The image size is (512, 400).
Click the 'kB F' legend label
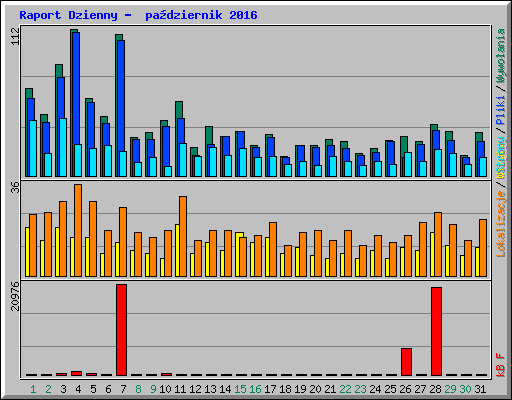[501, 365]
